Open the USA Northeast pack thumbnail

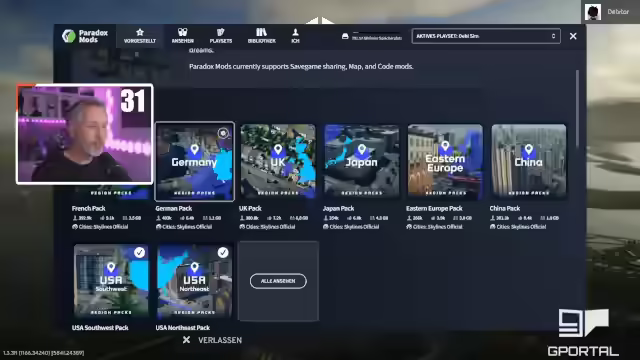click(x=195, y=281)
